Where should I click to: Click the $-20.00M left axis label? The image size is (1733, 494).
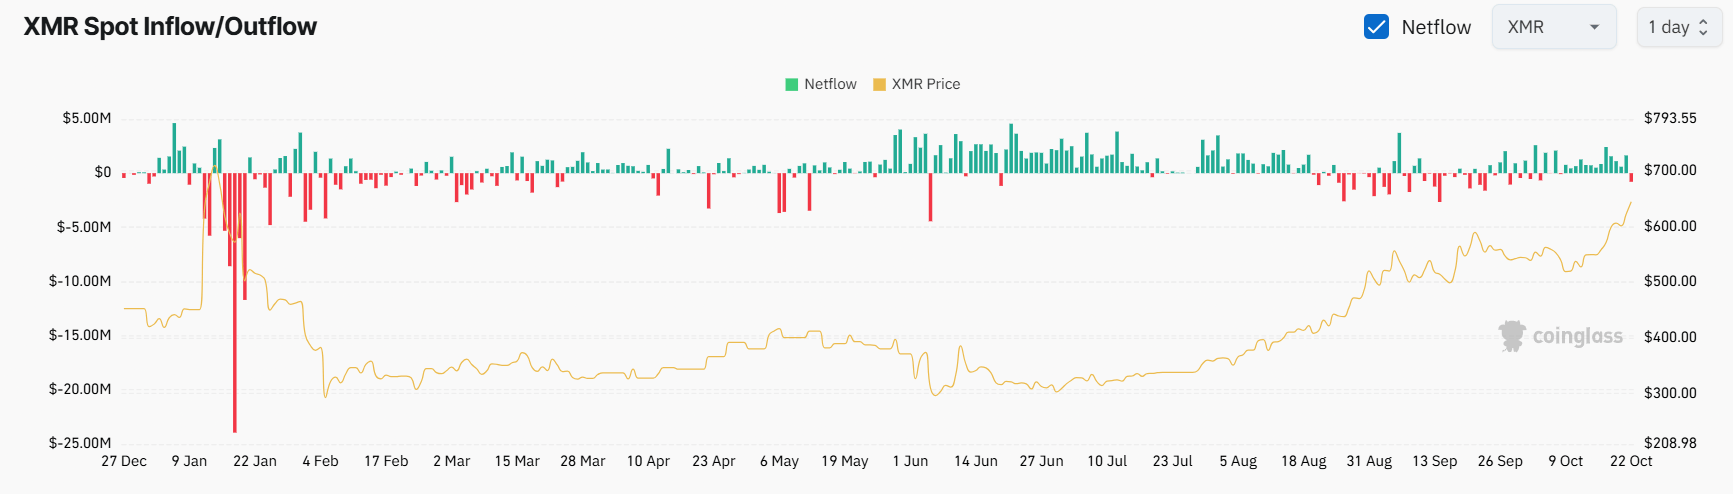click(80, 389)
